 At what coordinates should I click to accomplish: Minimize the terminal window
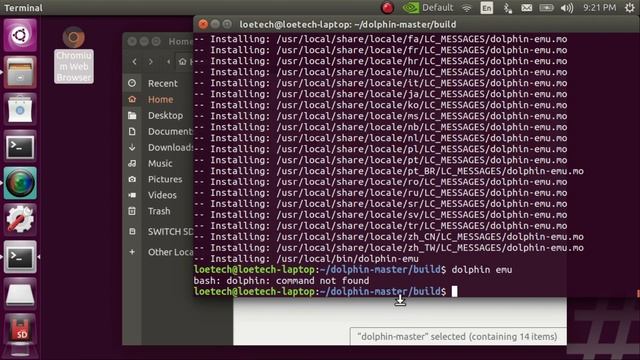[x=215, y=24]
